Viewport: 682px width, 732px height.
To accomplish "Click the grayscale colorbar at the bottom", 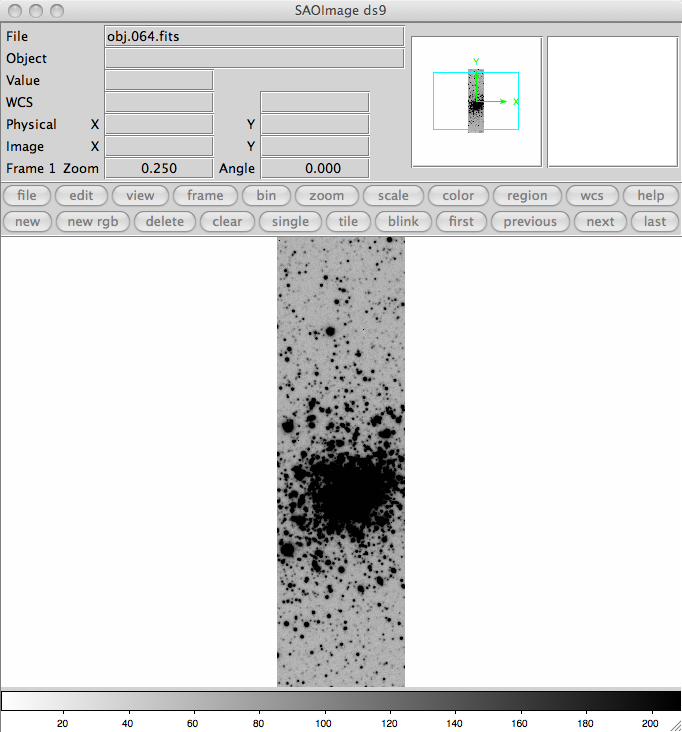I will pyautogui.click(x=341, y=701).
